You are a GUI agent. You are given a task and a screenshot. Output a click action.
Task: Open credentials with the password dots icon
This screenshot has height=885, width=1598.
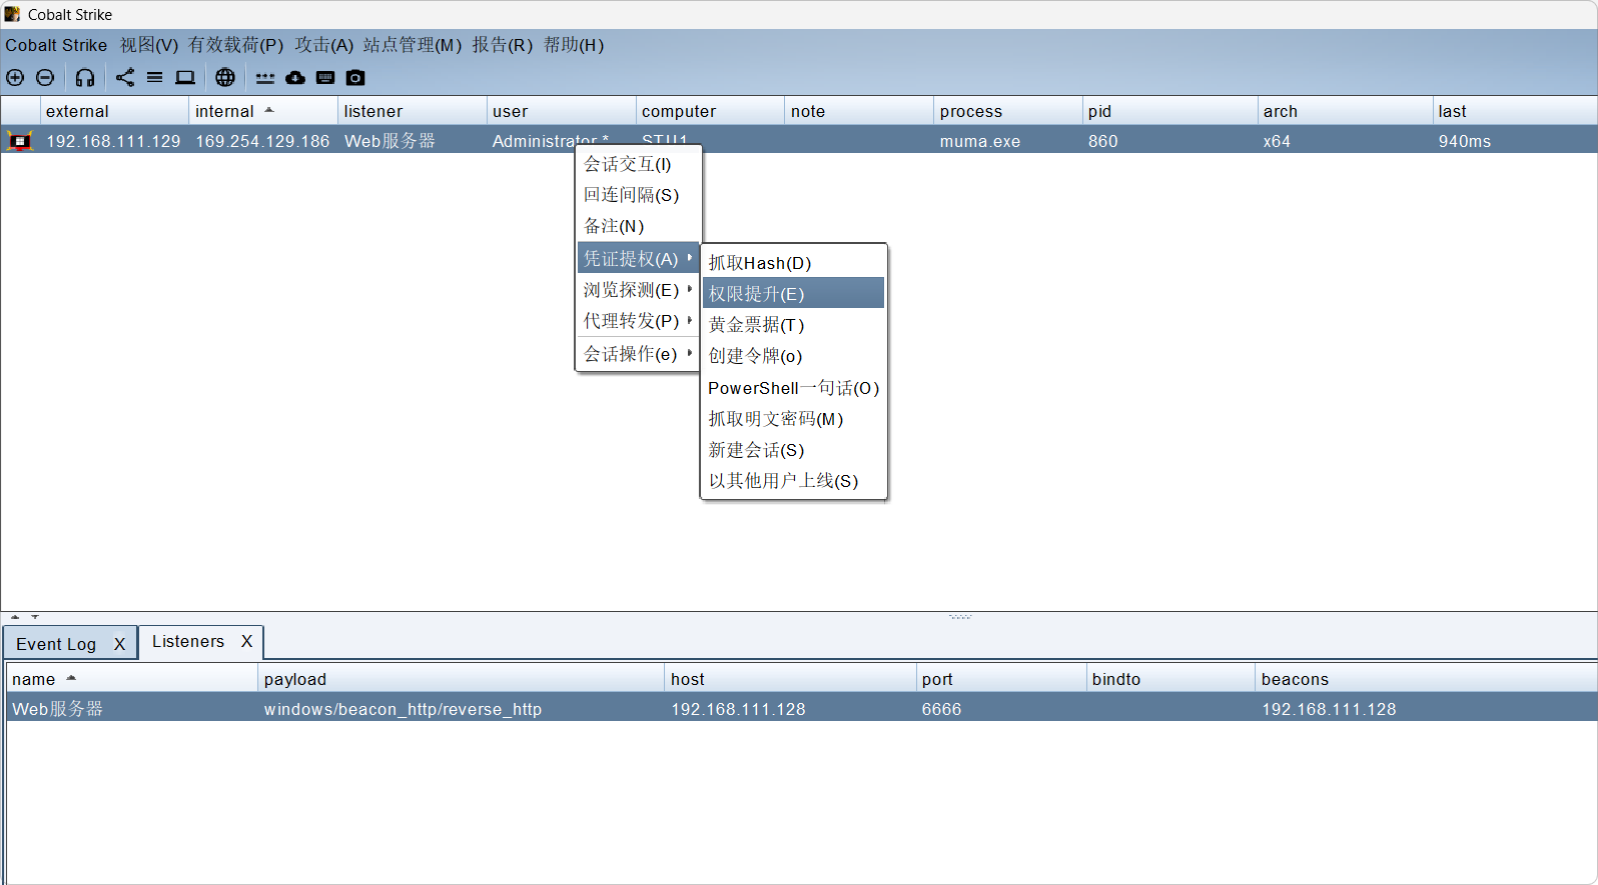[x=265, y=77]
